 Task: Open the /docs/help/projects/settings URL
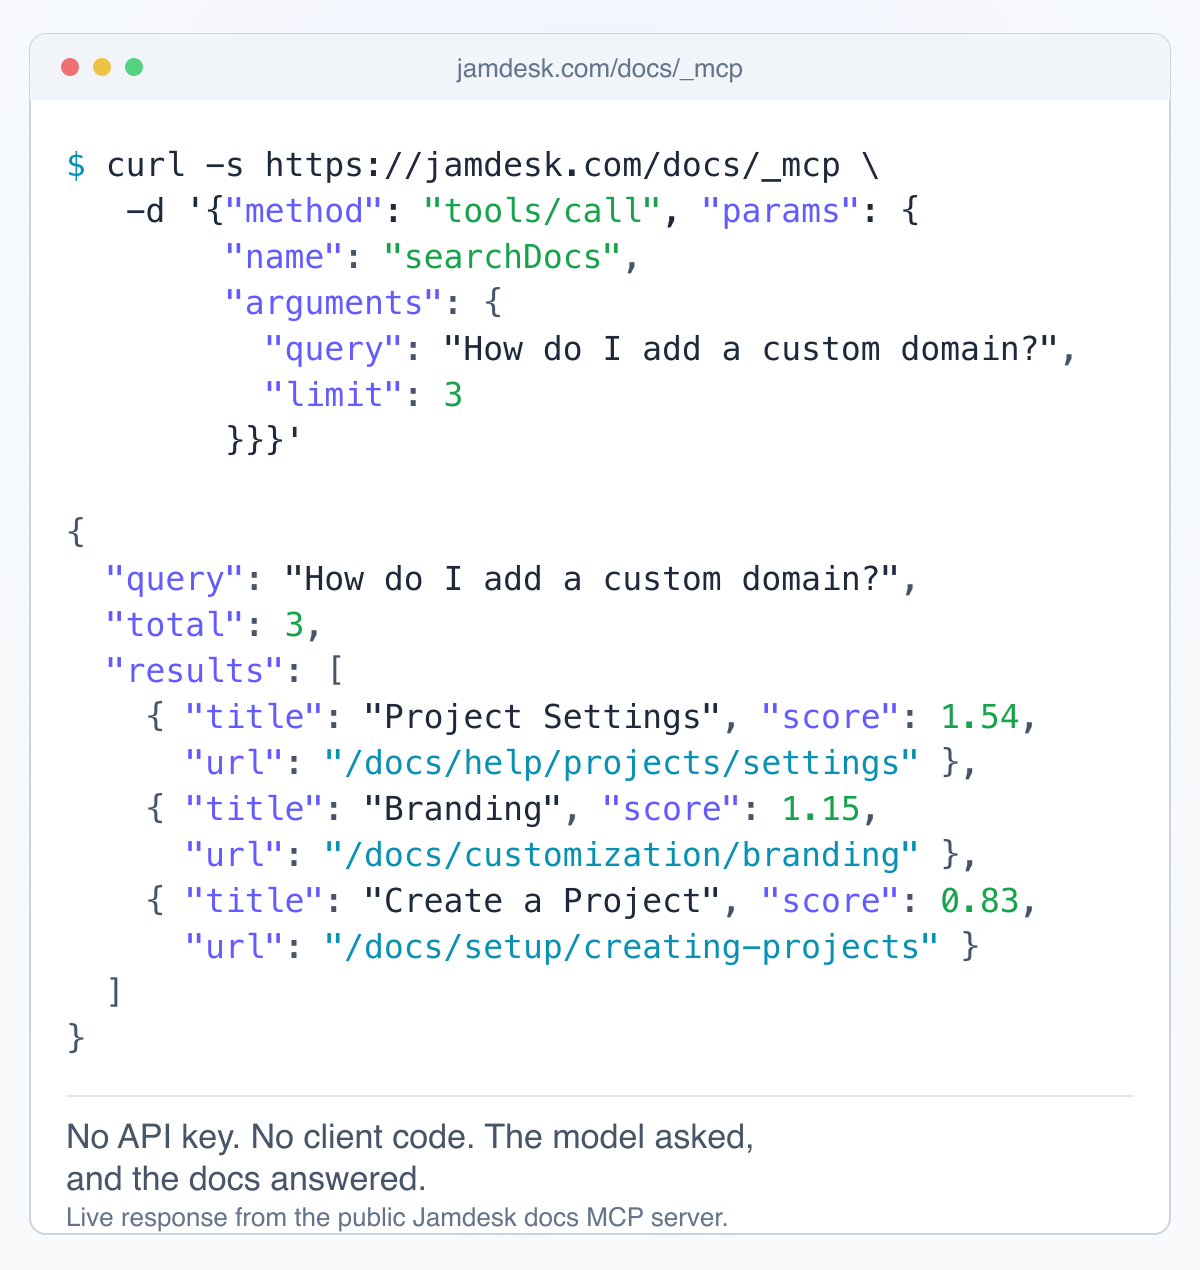[x=621, y=763]
